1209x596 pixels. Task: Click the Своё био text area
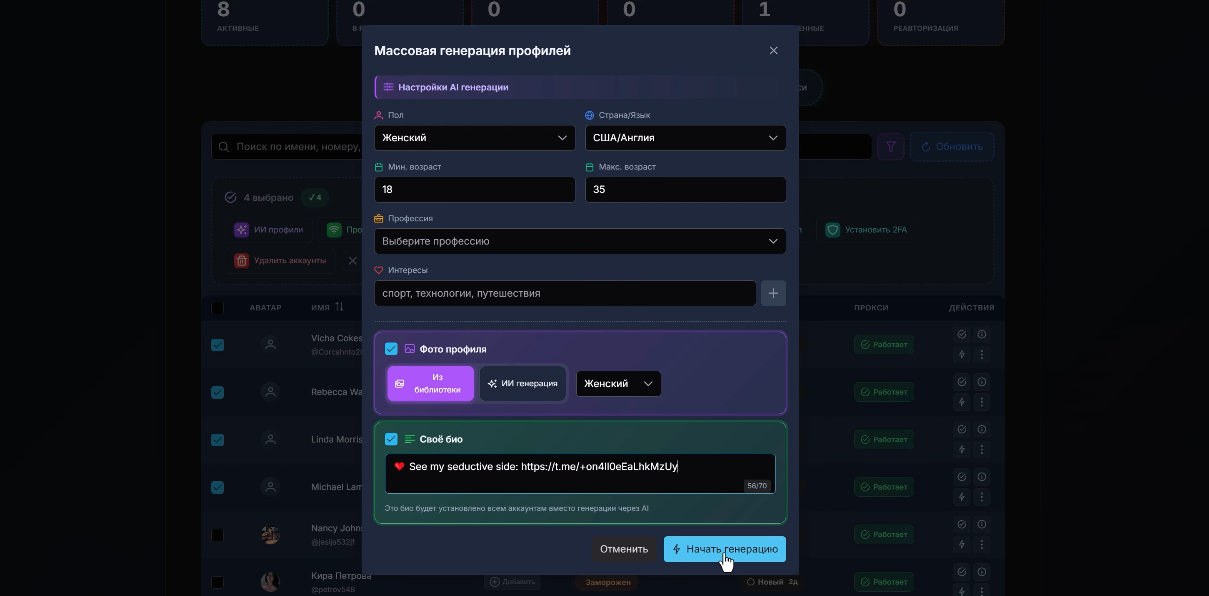coord(580,474)
